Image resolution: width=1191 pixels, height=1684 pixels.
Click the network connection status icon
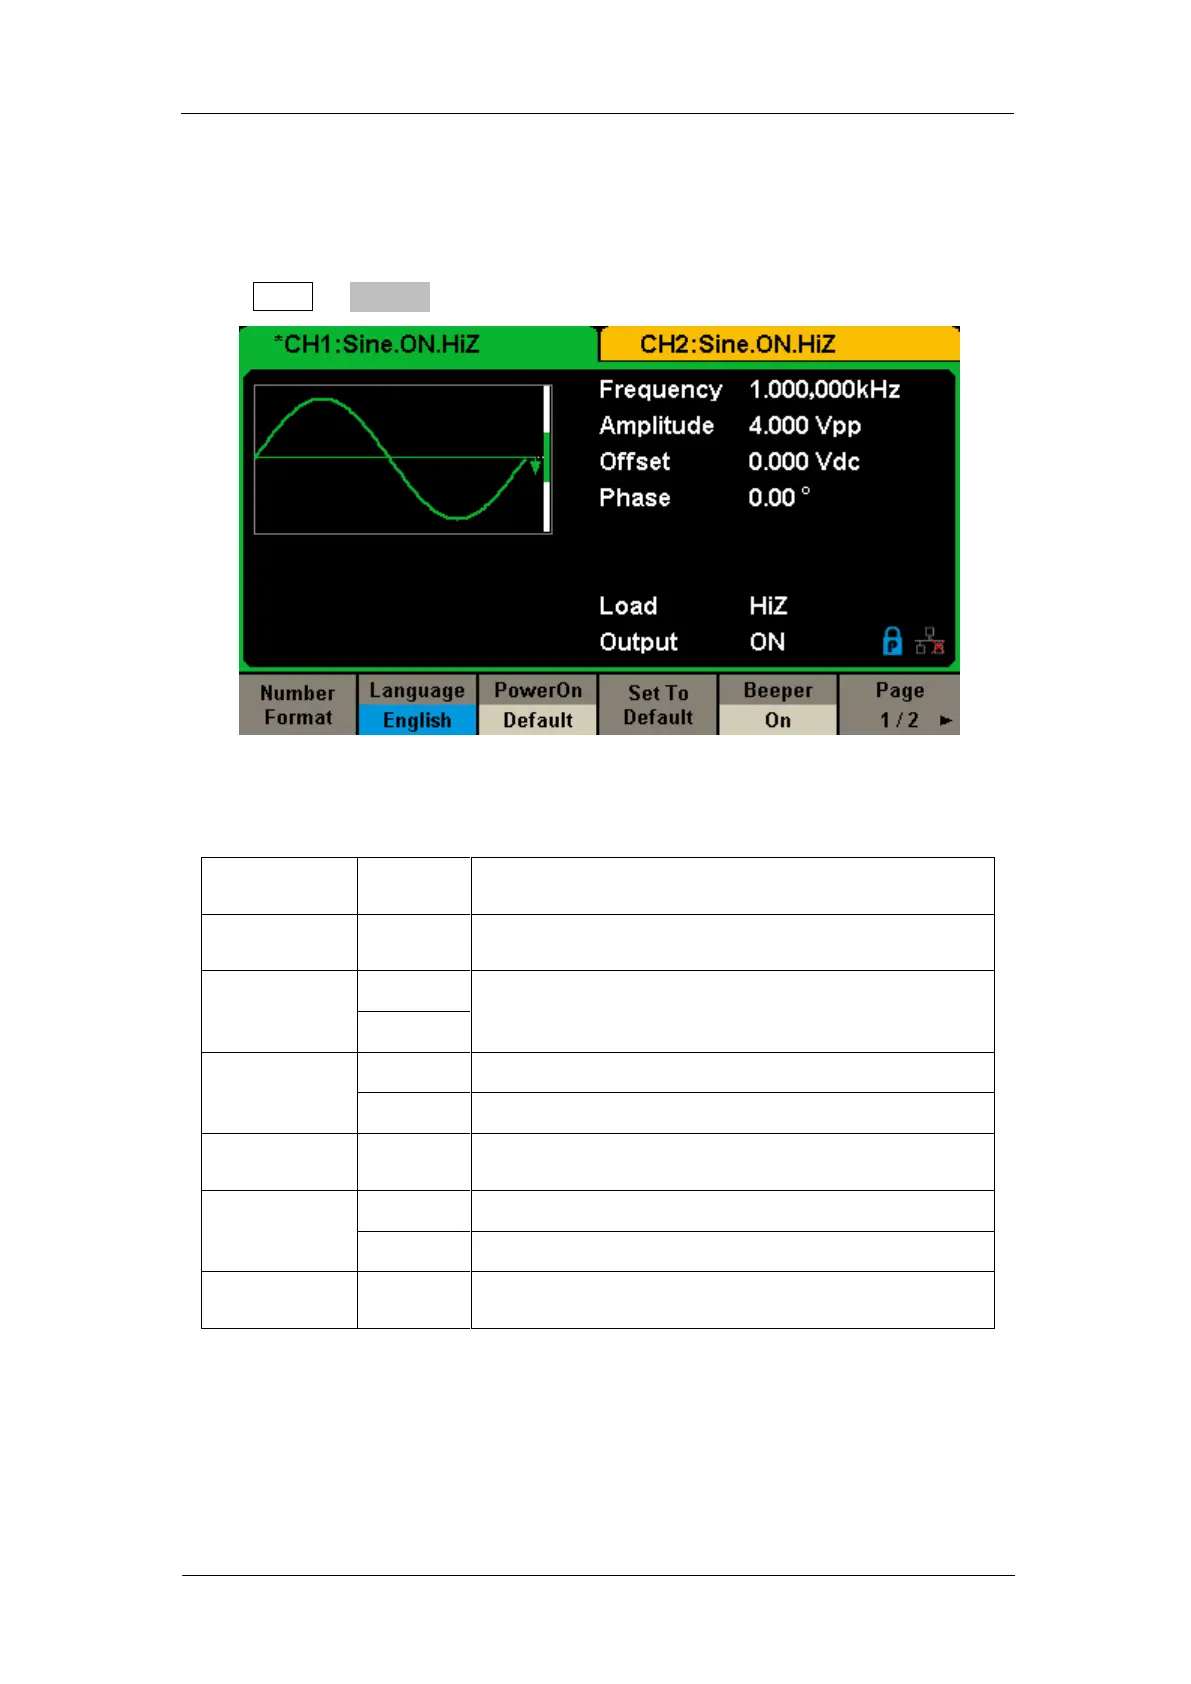click(x=930, y=641)
